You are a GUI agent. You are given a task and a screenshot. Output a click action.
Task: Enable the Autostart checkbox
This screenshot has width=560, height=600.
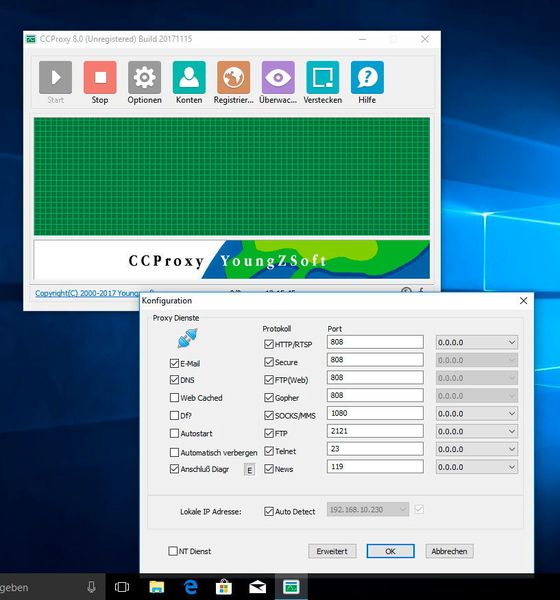click(x=174, y=433)
